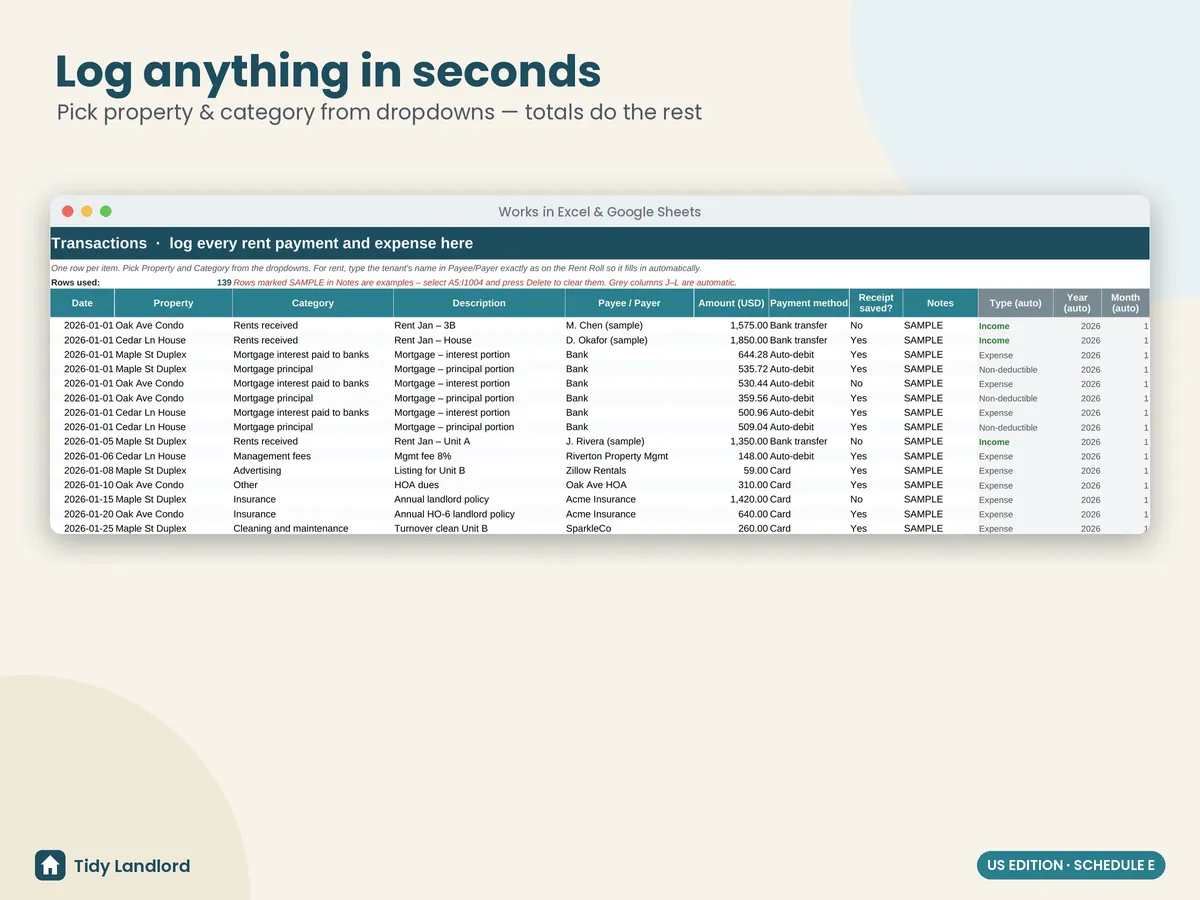This screenshot has width=1200, height=900.
Task: Click the US EDITION · SCHEDULE E badge
Action: (x=1070, y=865)
